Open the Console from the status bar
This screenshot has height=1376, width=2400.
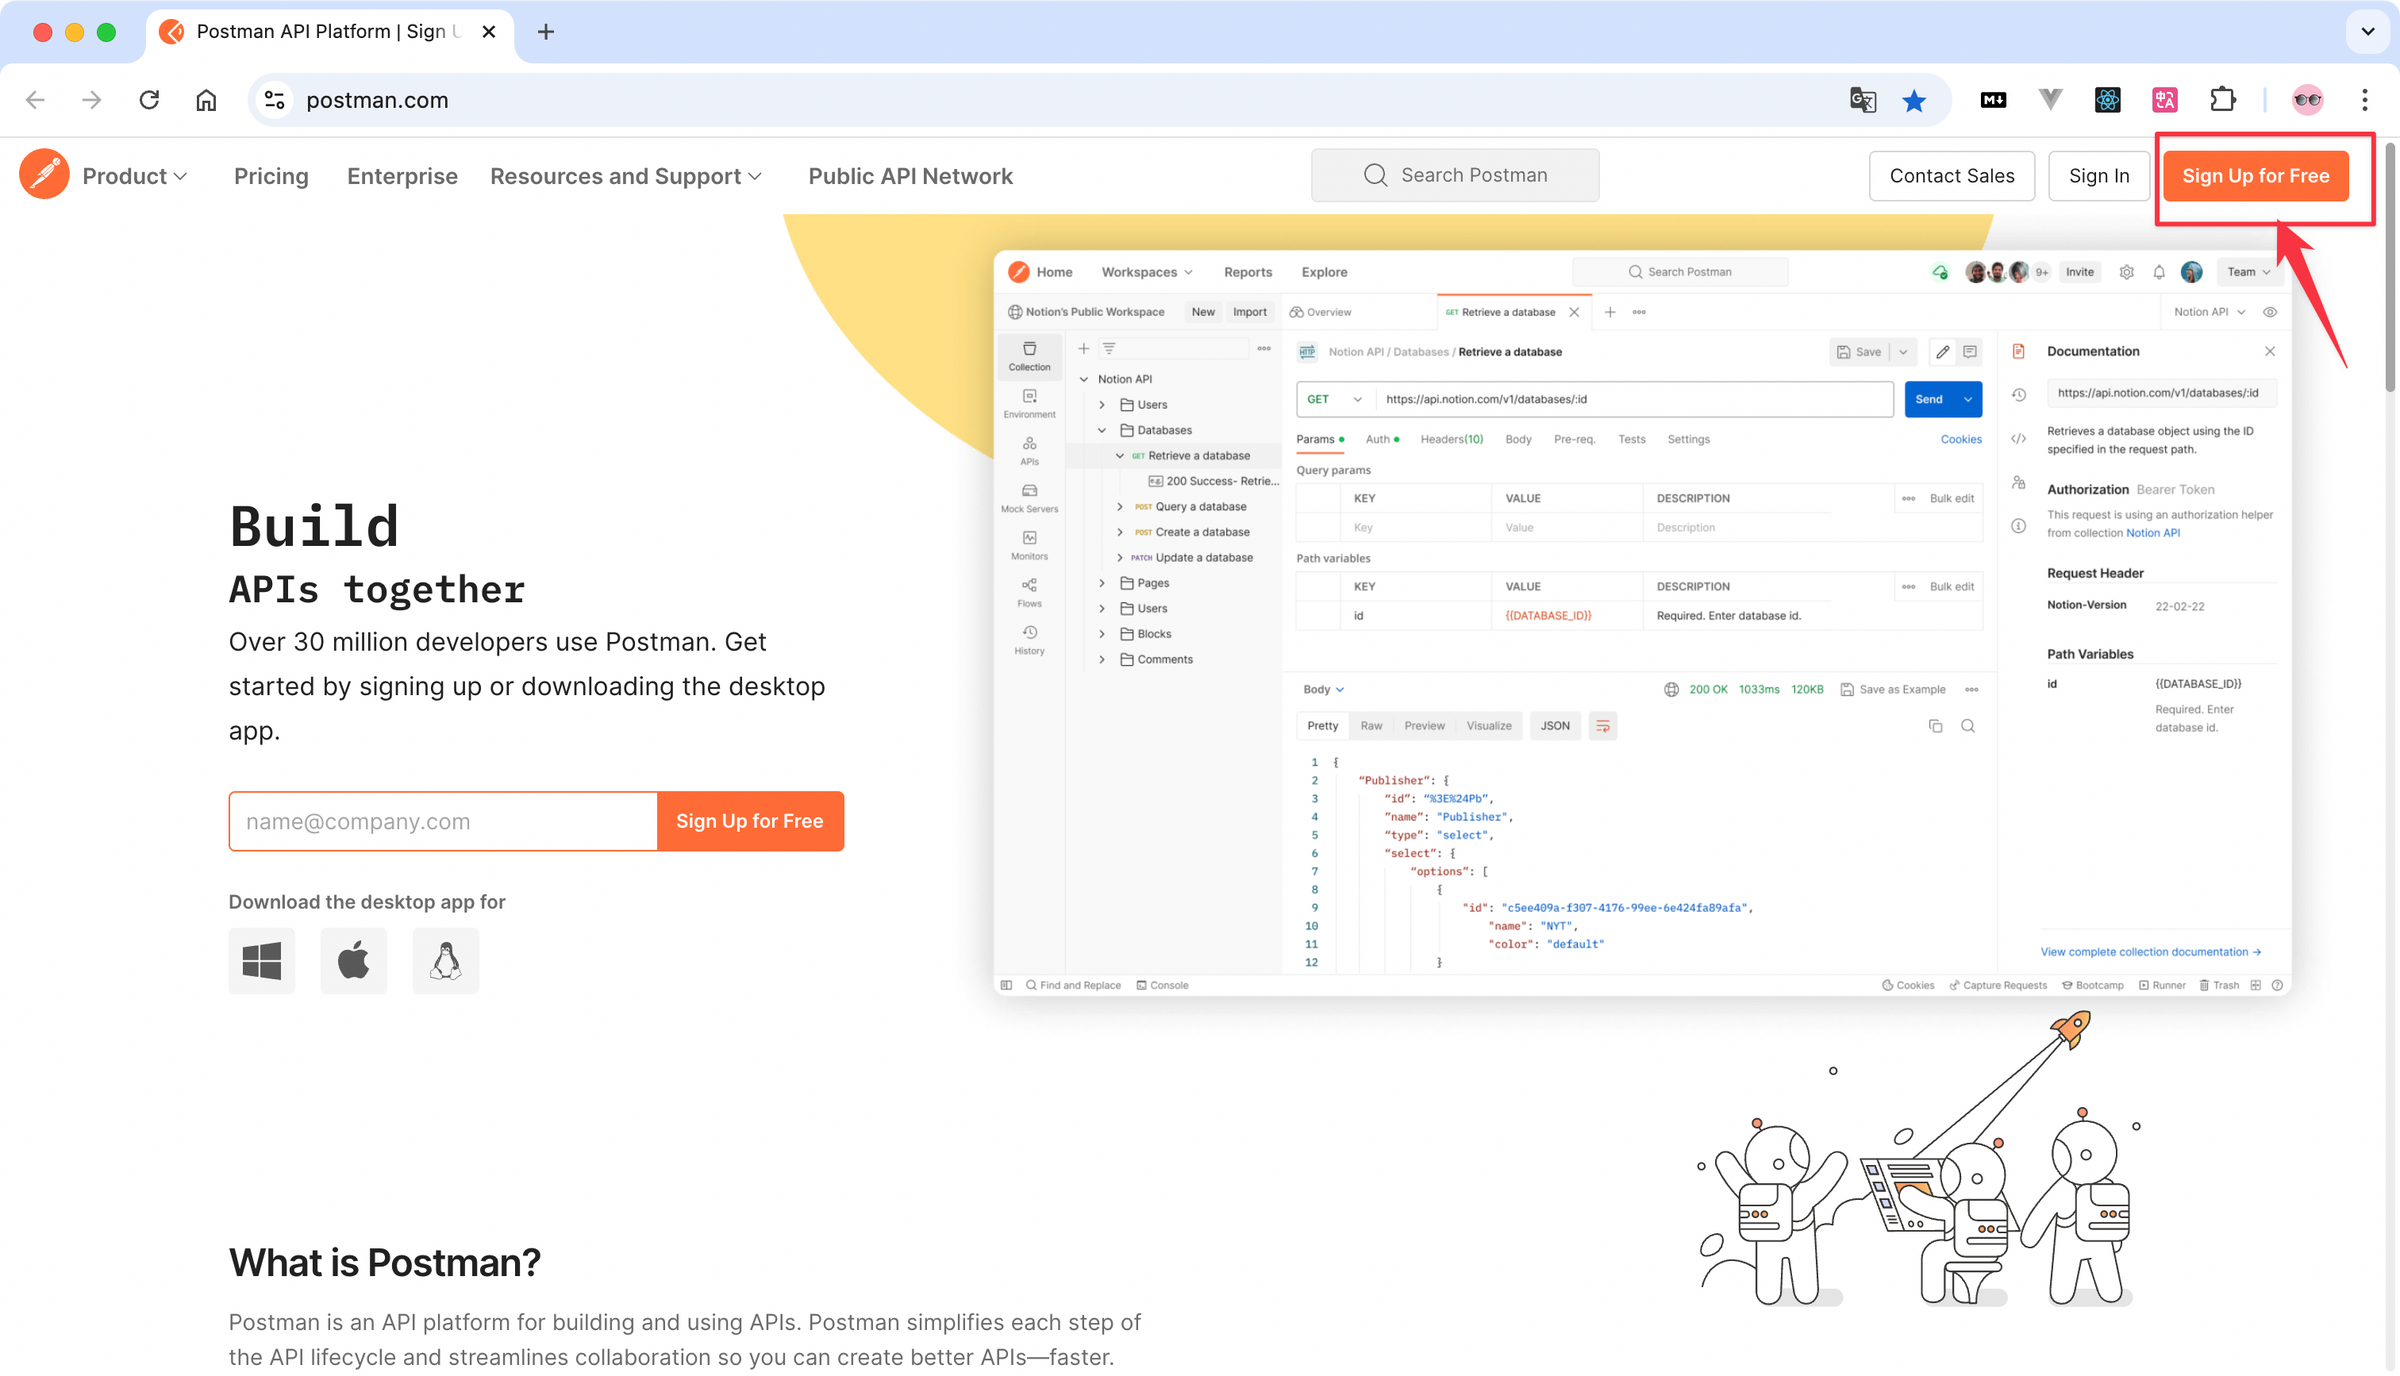pyautogui.click(x=1161, y=985)
